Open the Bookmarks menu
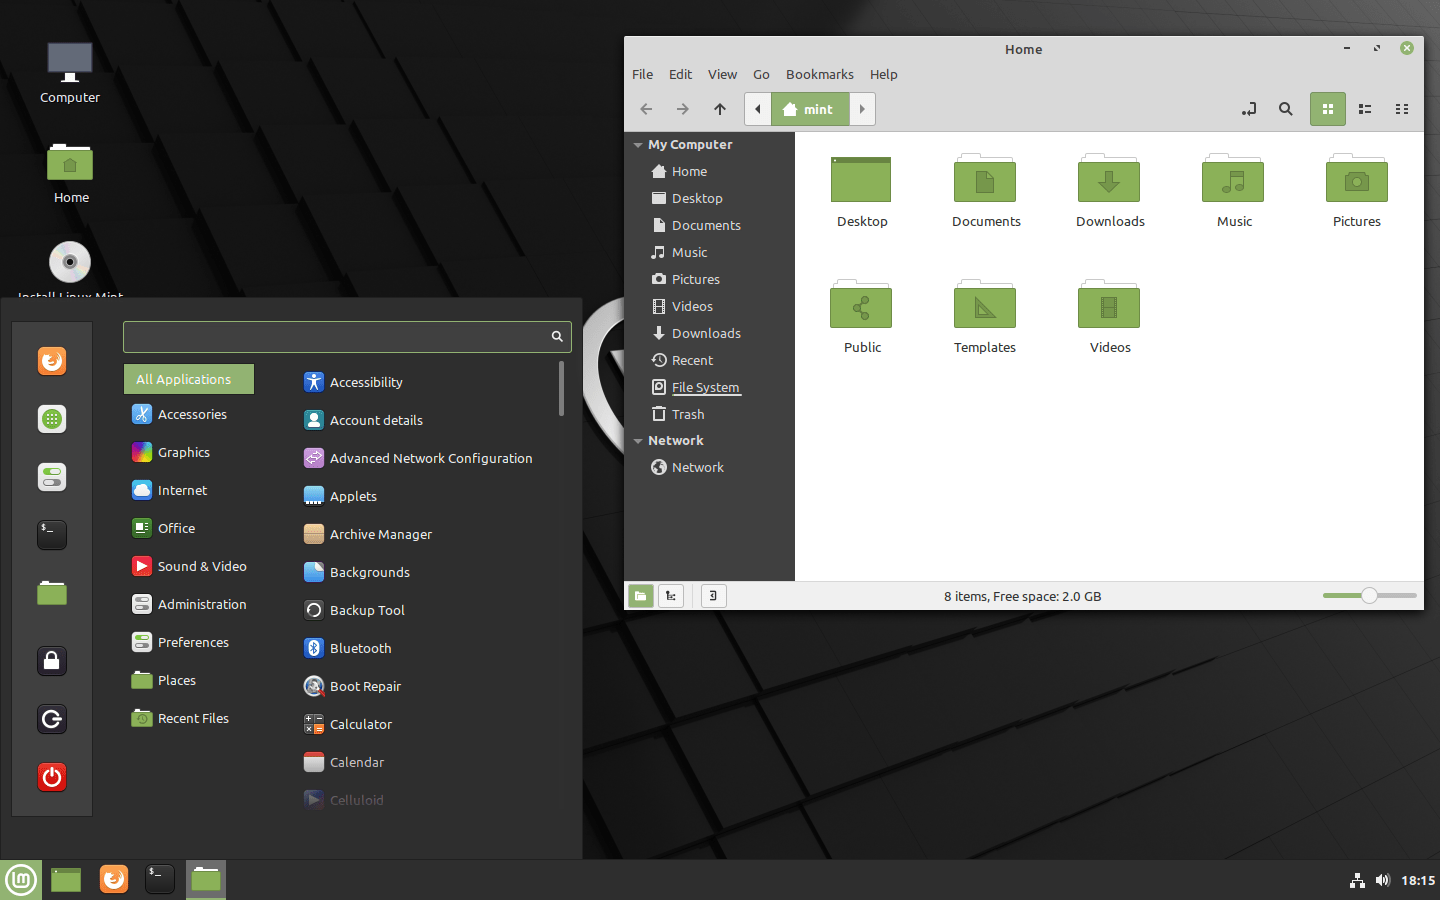 click(819, 74)
